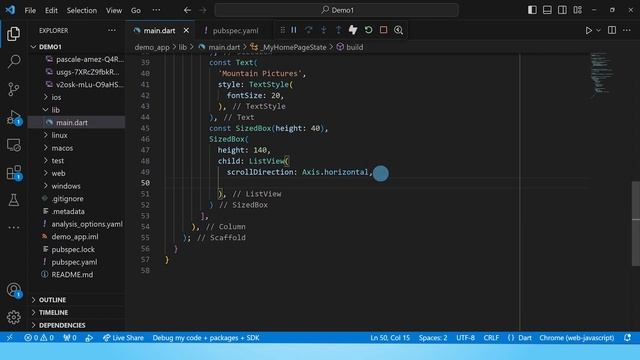Switch to the pubspec.yaml tab
Screen dimensions: 640x360
[x=236, y=31]
